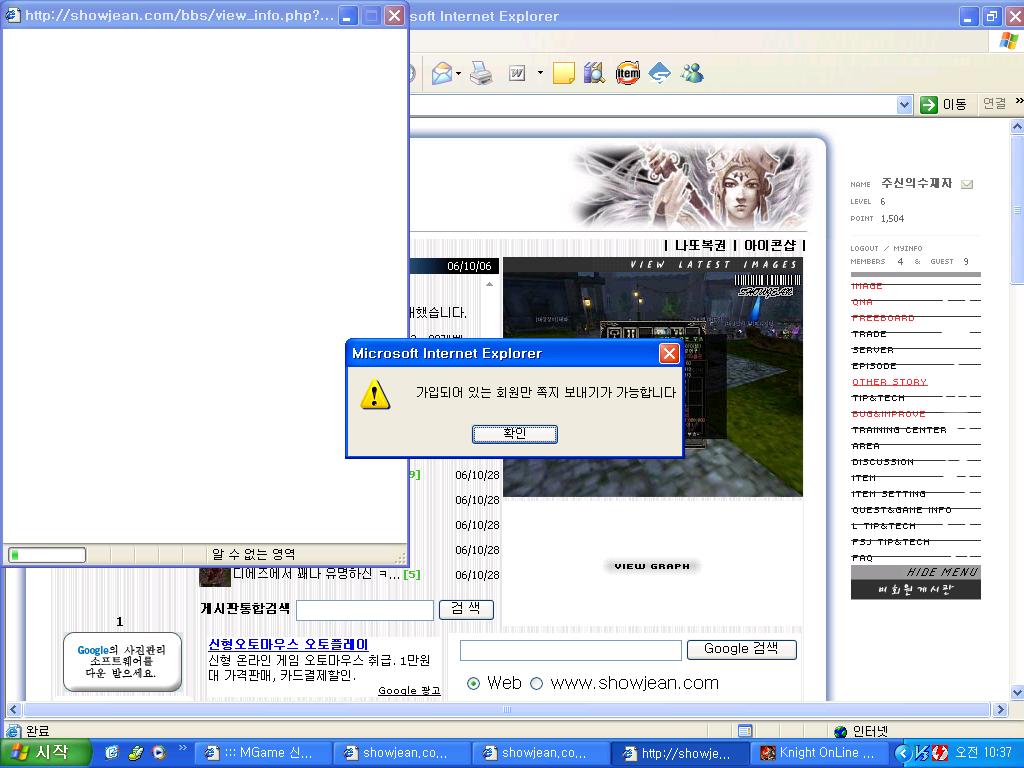The height and width of the screenshot is (768, 1024).
Task: Open the TRADE menu item
Action: click(869, 334)
